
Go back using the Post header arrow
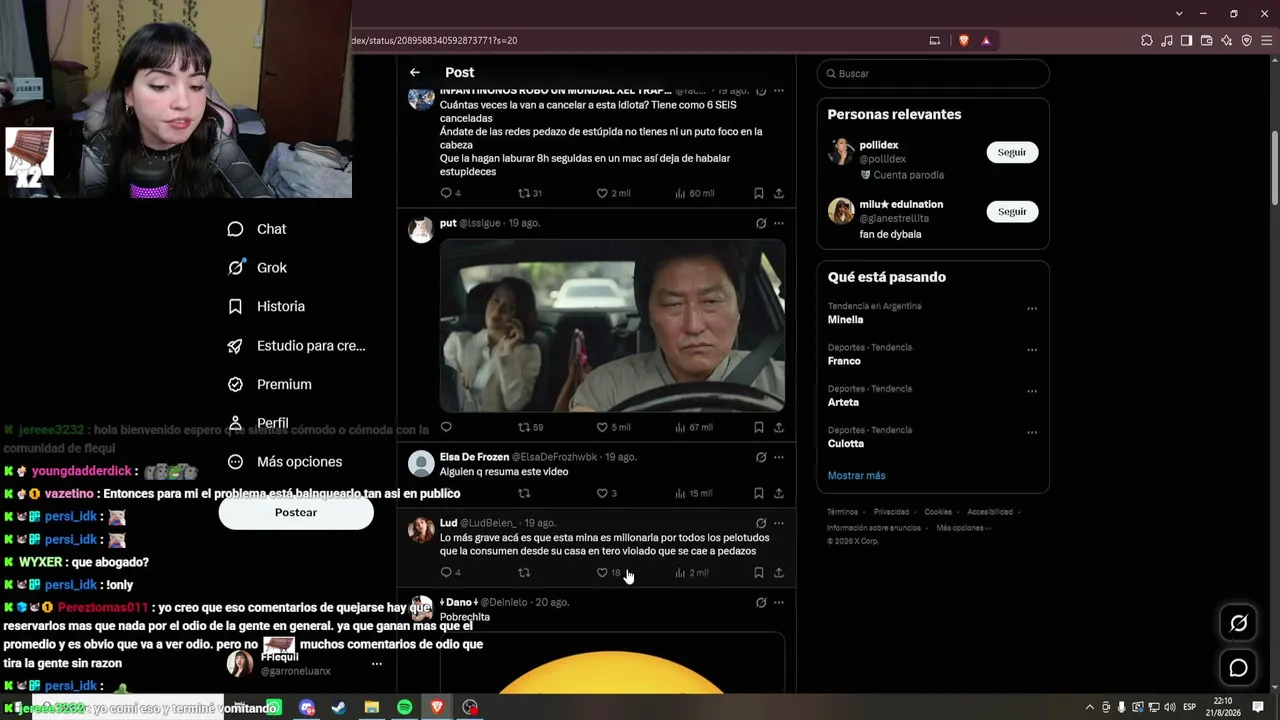tap(415, 72)
